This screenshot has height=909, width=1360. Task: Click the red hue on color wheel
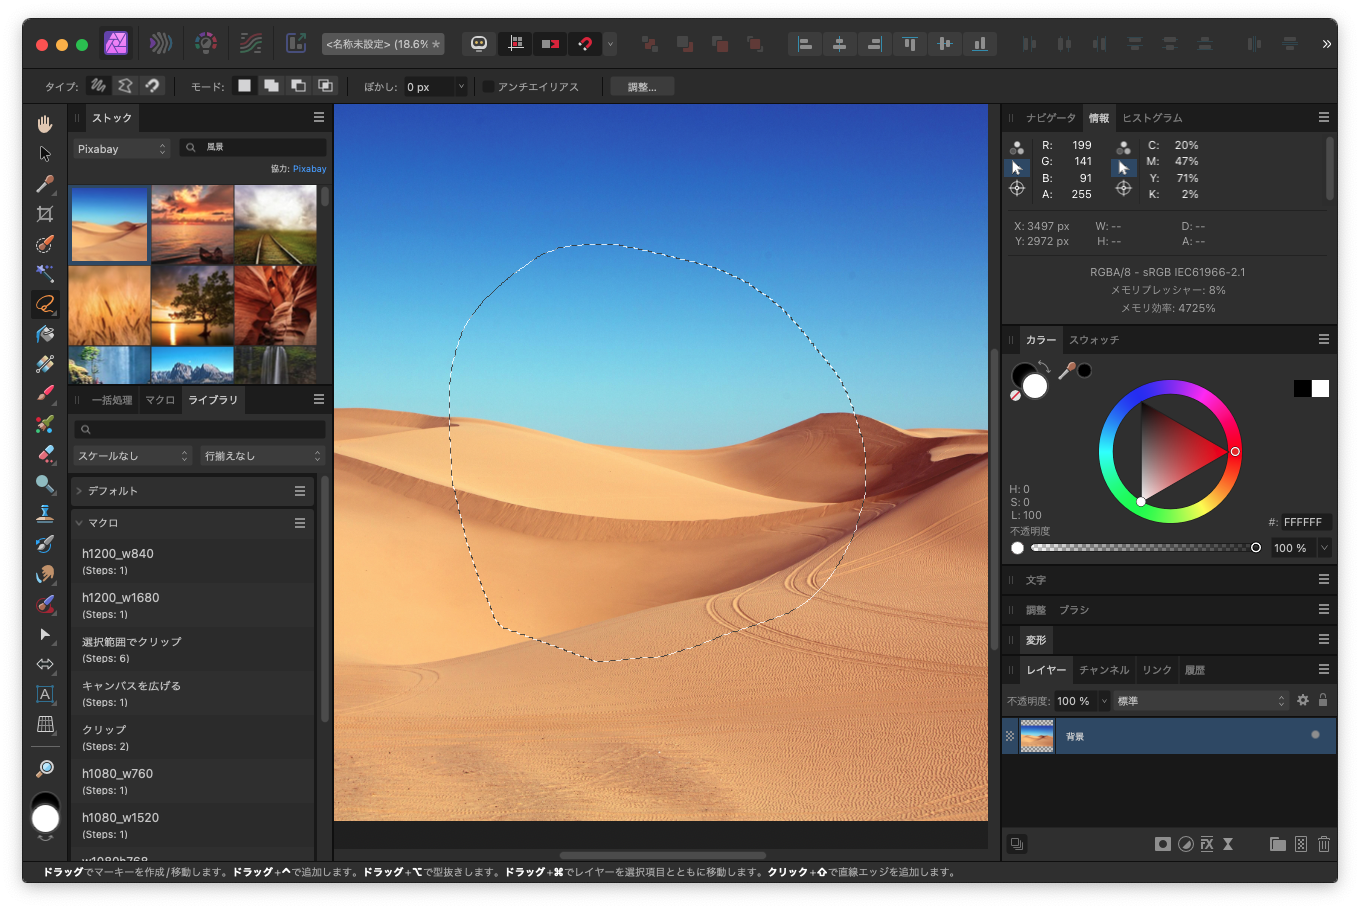pos(1236,452)
